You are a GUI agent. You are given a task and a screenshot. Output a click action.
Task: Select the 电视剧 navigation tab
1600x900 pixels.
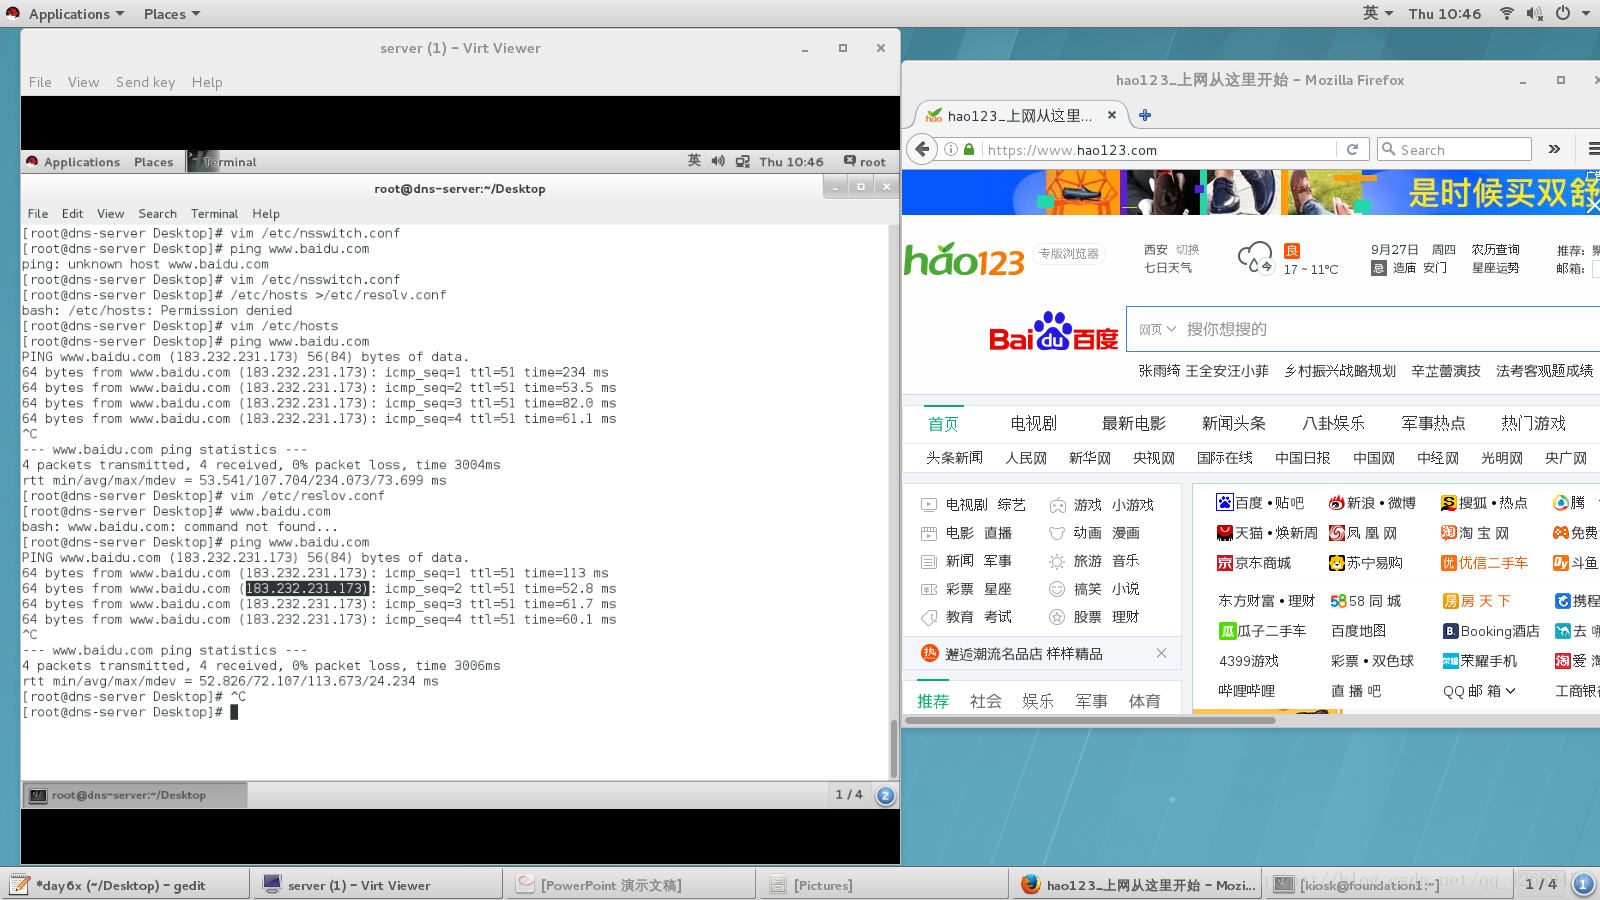click(1033, 423)
